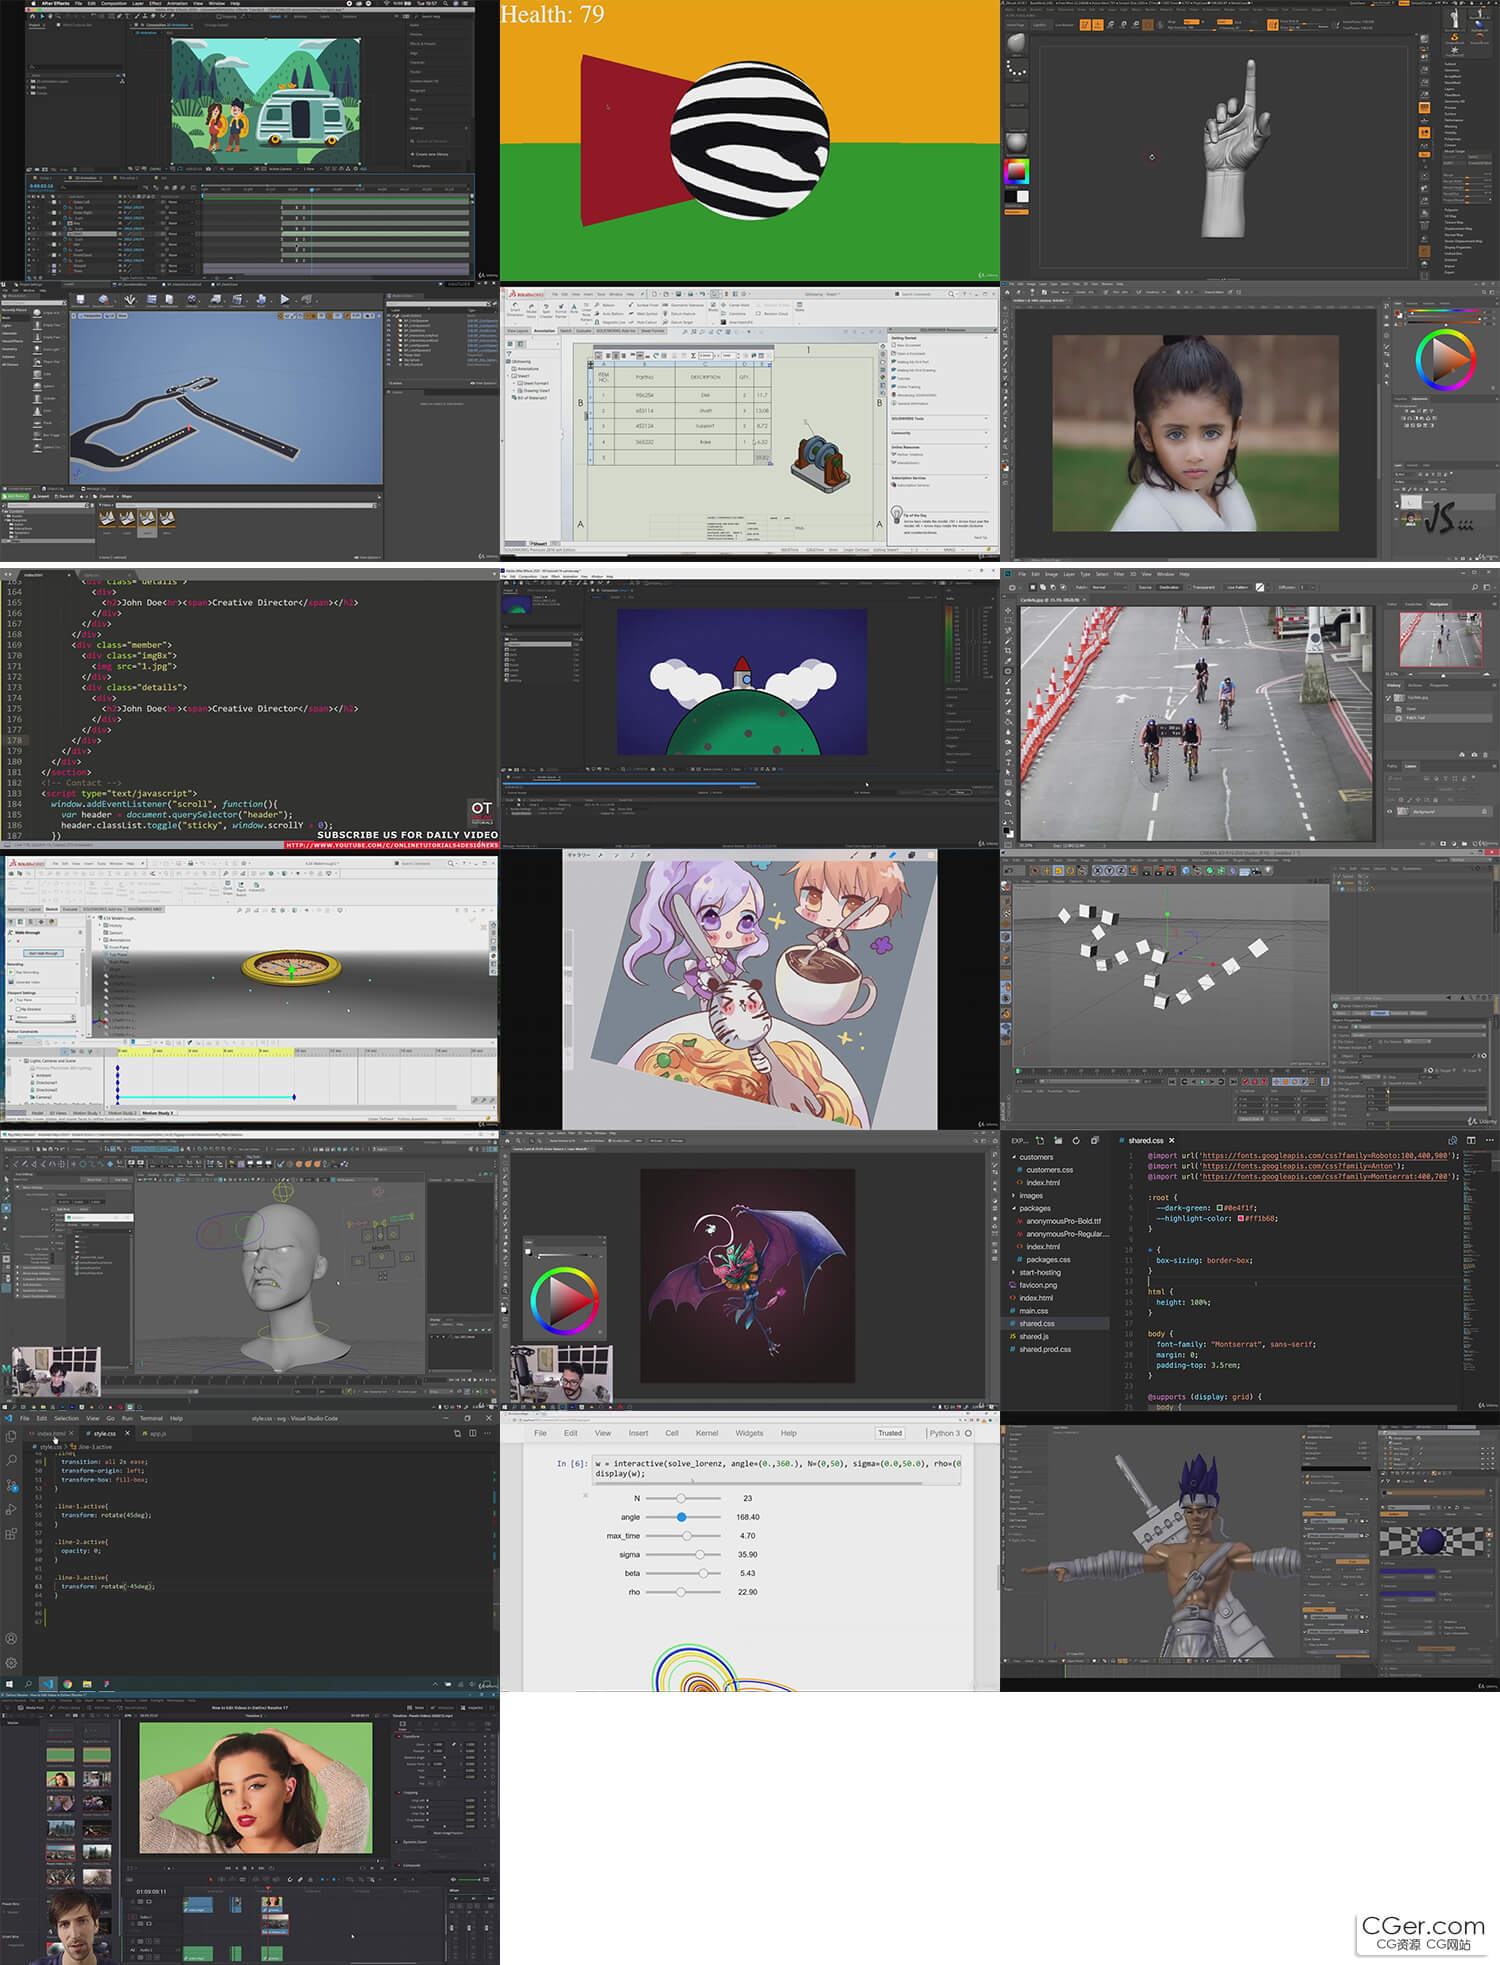Collapse Getting Started section in SolidWorks Resources
Viewport: 1500px width, 1965px height.
tap(986, 338)
